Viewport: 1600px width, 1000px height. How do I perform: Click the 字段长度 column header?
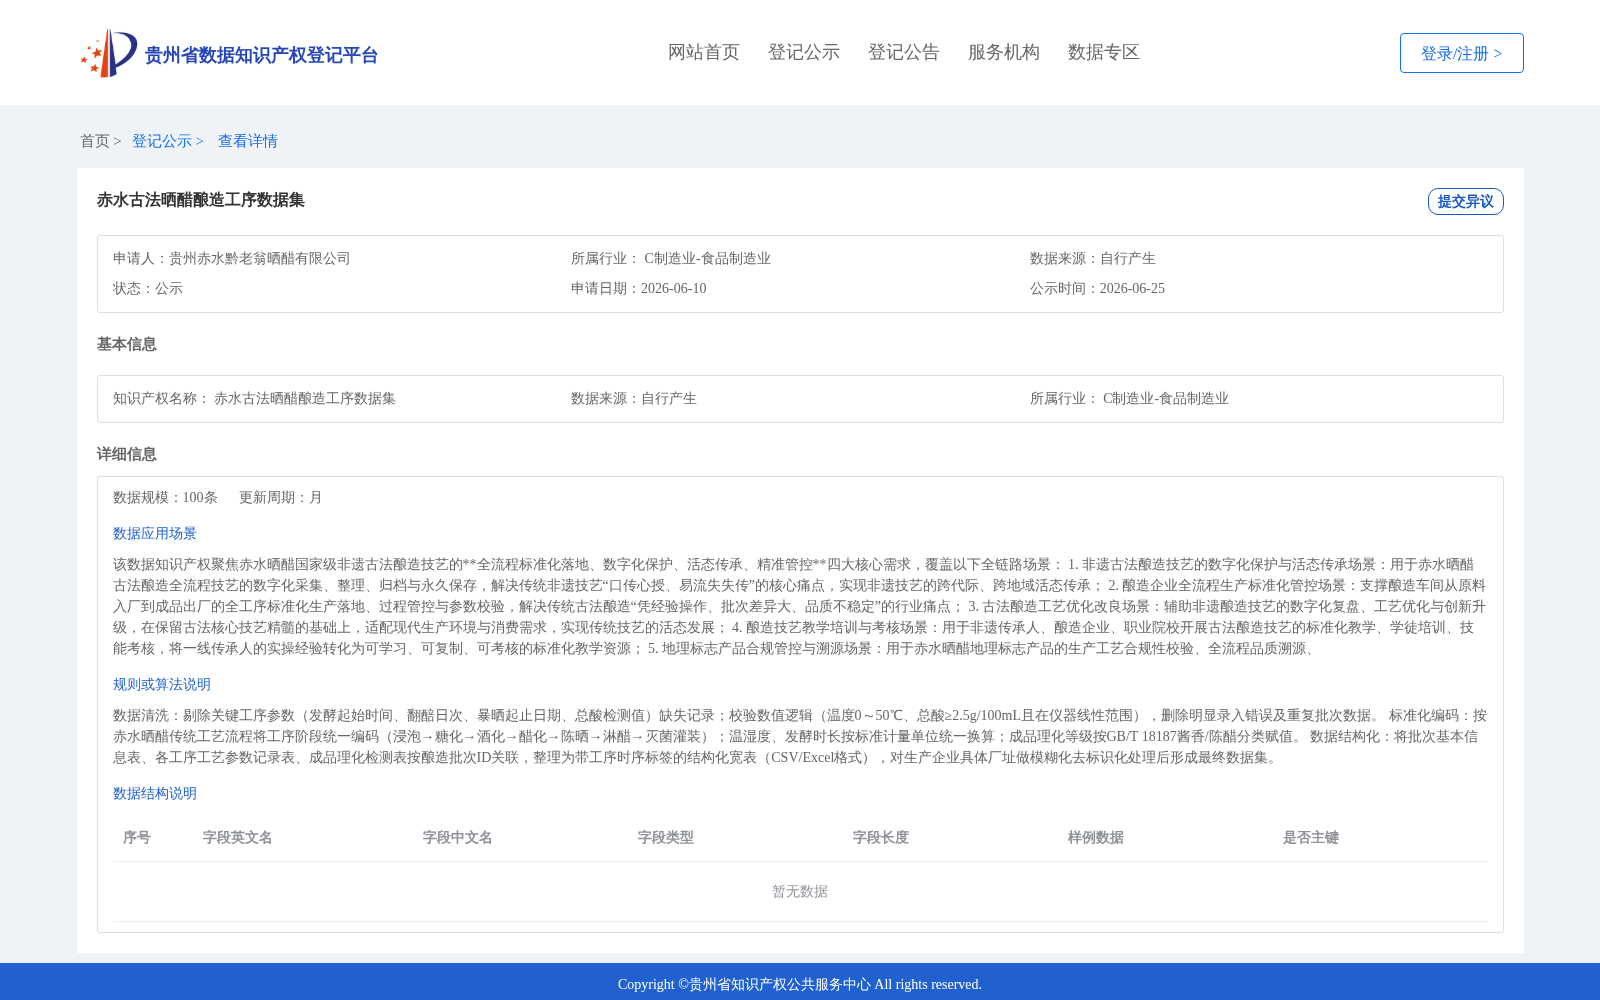(881, 837)
